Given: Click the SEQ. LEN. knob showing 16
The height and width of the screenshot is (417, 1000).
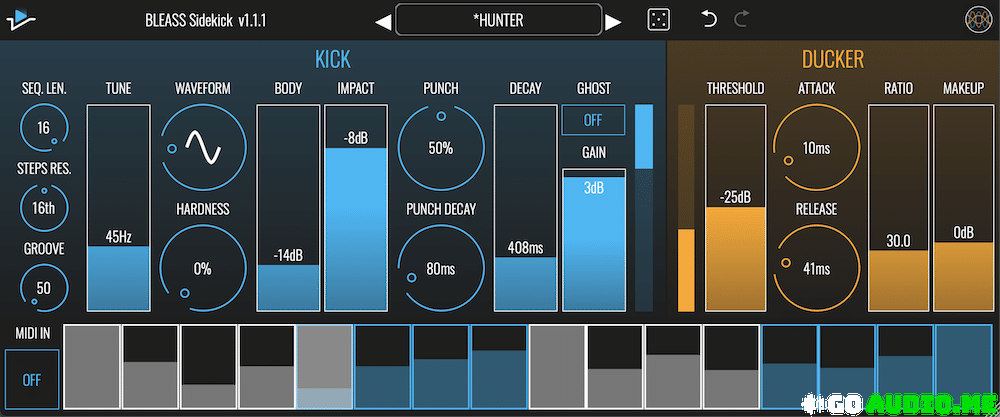Looking at the screenshot, I should pyautogui.click(x=44, y=128).
